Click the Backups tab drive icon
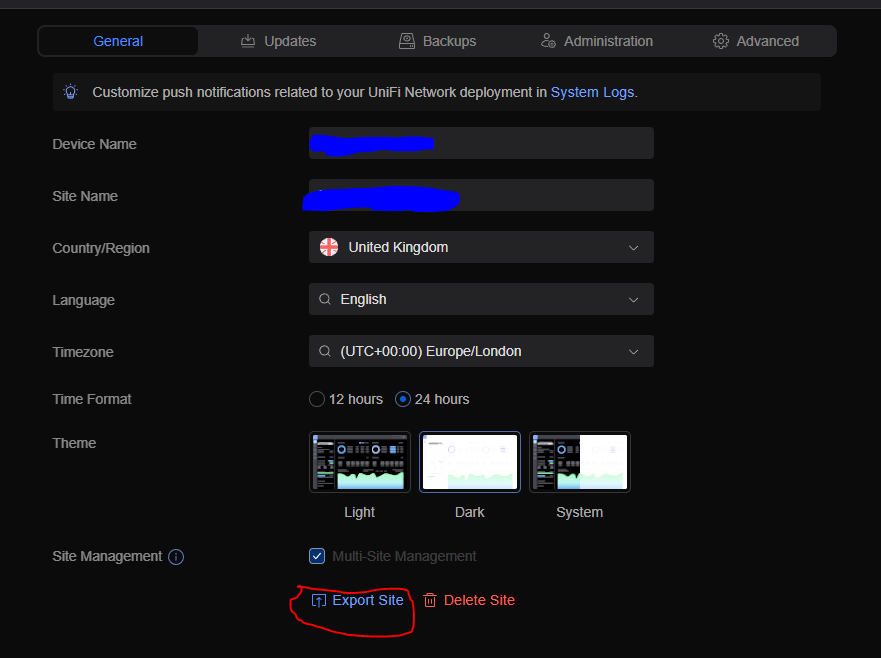This screenshot has height=658, width=881. [407, 41]
